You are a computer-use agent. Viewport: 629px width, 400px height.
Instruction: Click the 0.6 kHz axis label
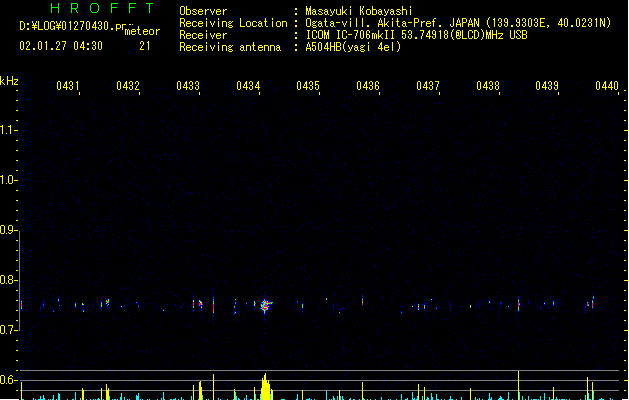click(x=8, y=380)
